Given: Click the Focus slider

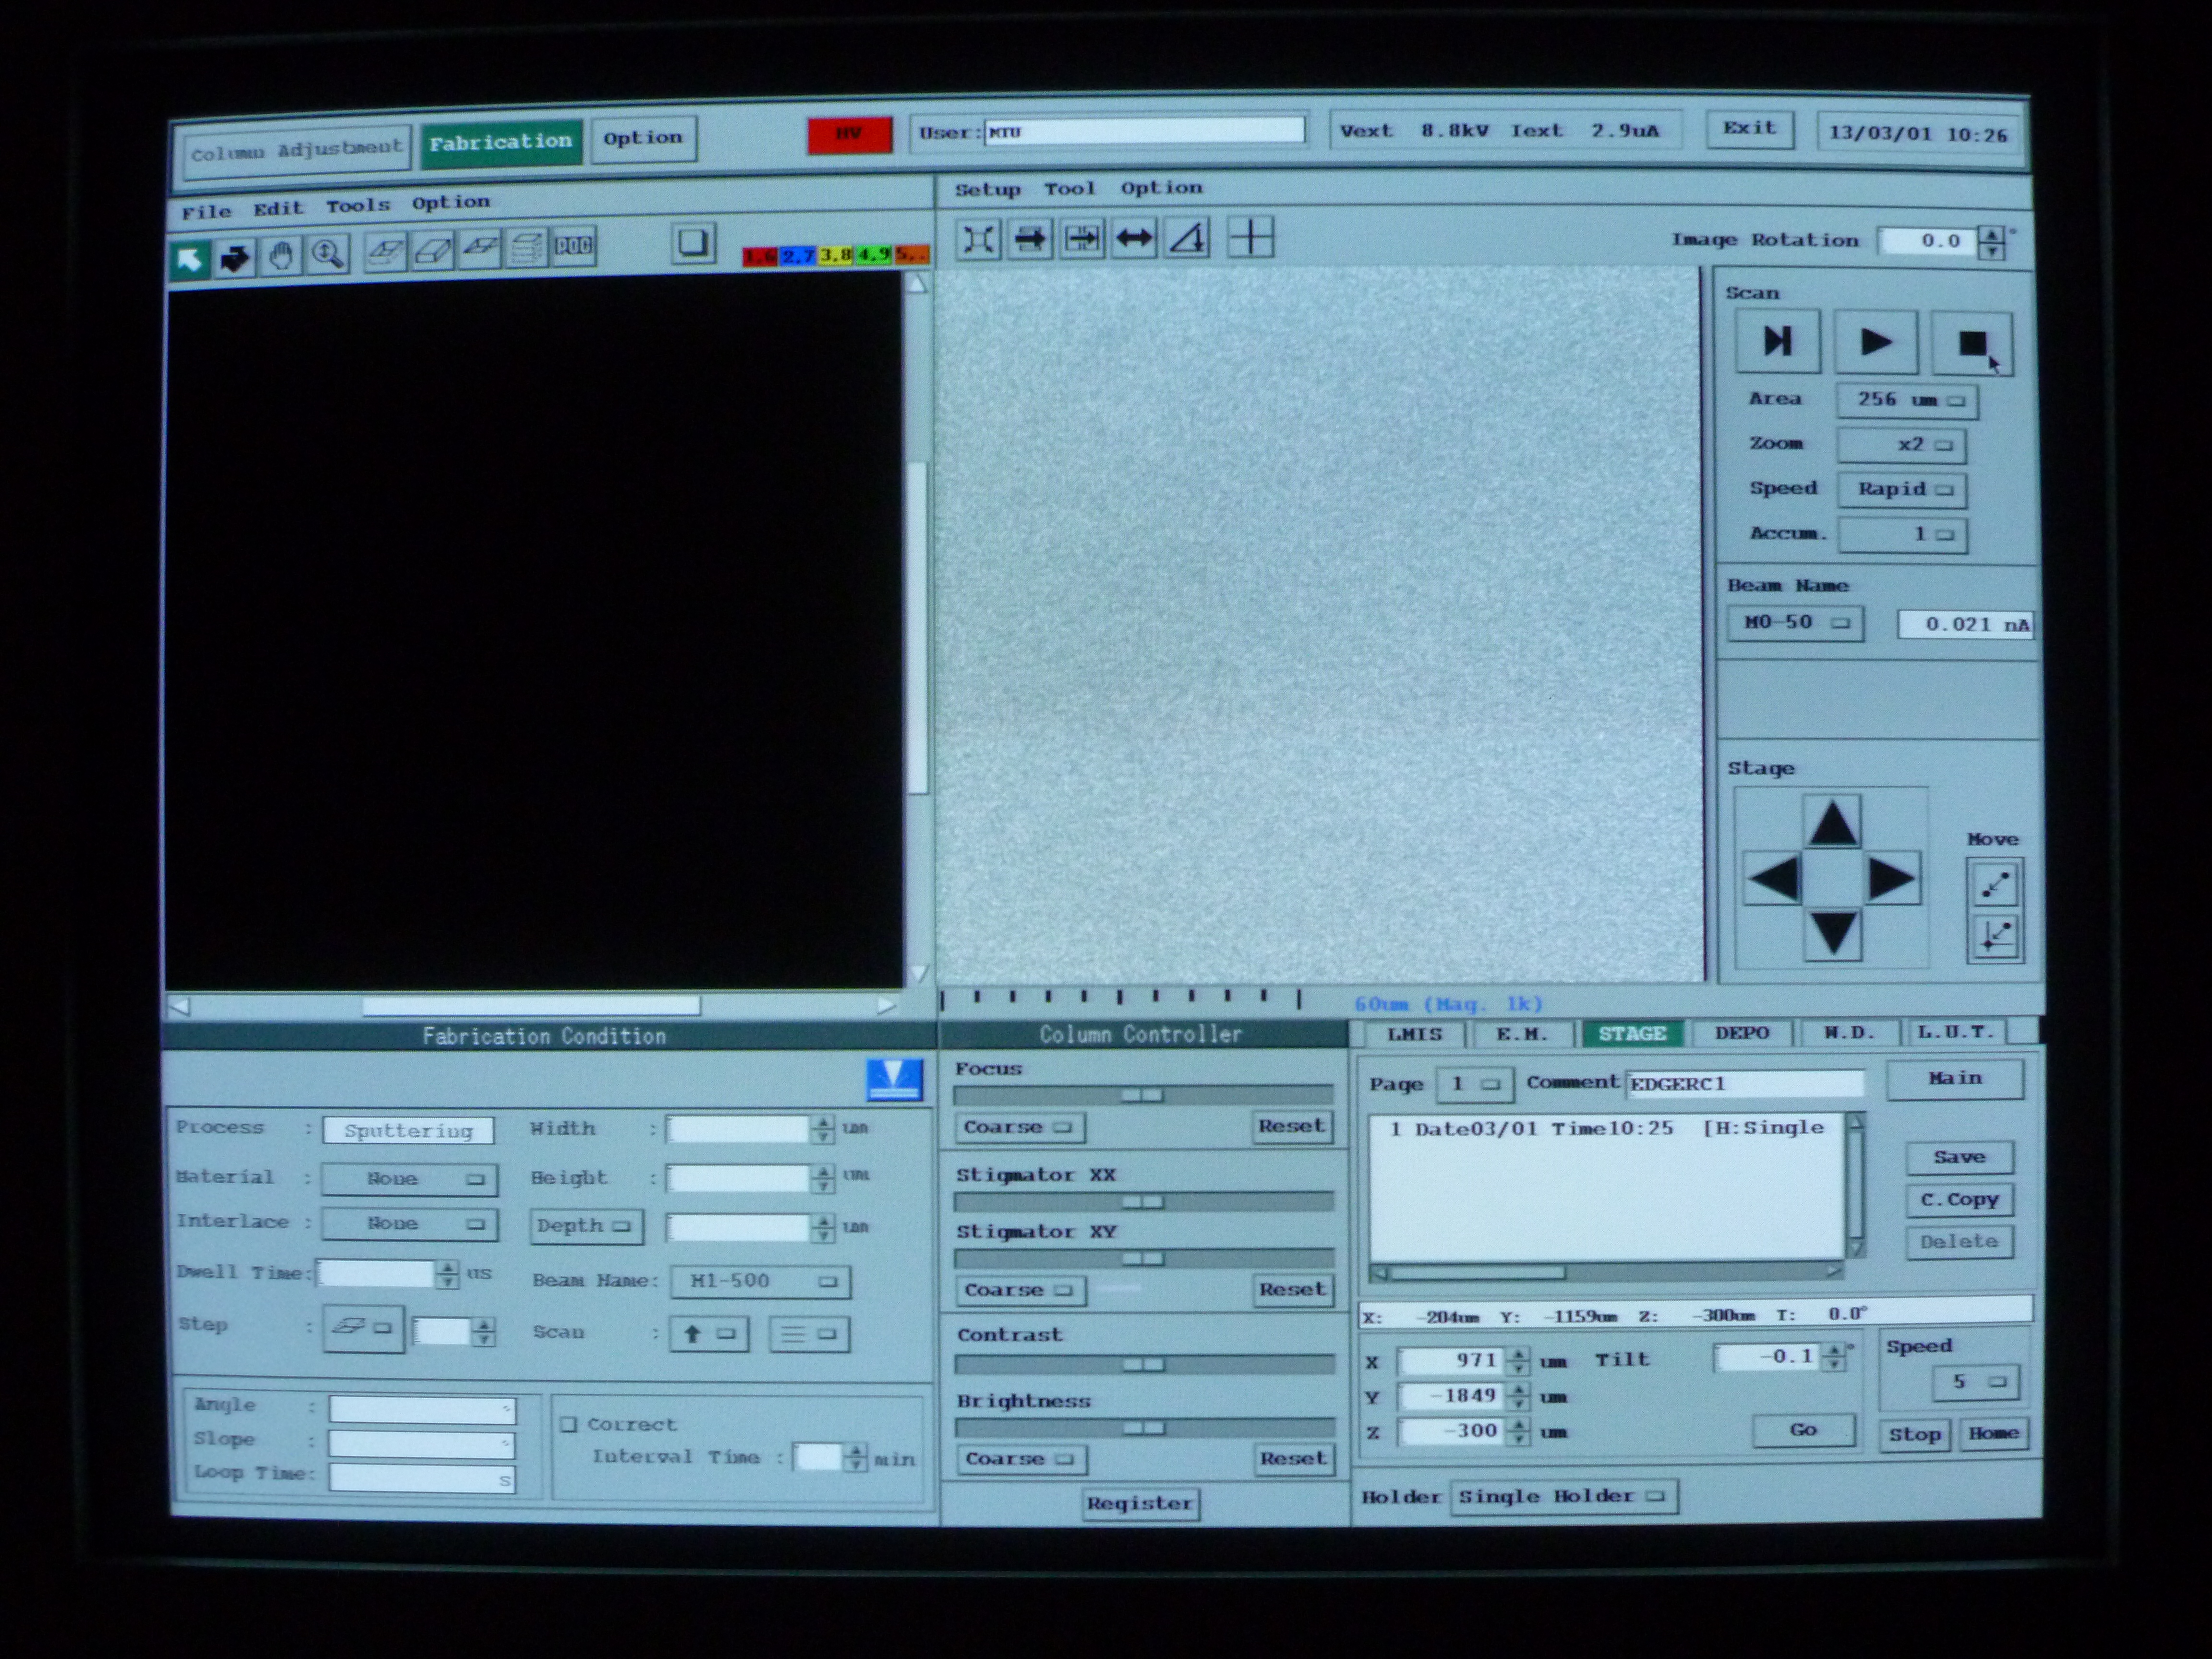Looking at the screenshot, I should pyautogui.click(x=1142, y=1095).
